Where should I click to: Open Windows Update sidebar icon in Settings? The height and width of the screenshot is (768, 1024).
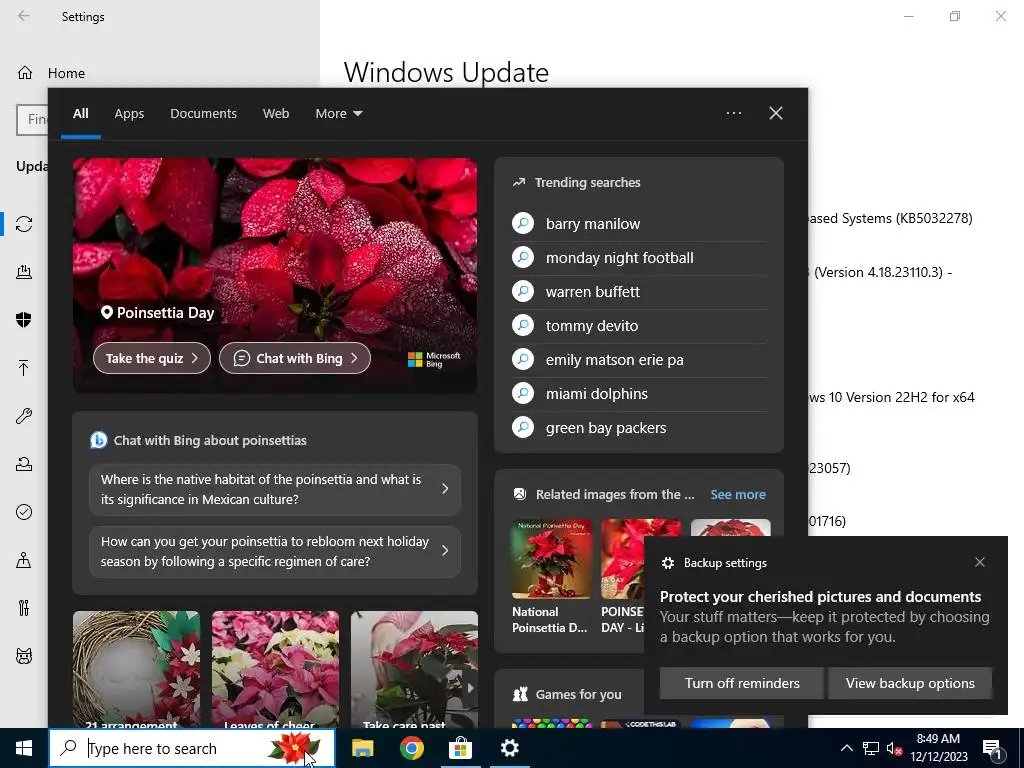click(24, 224)
